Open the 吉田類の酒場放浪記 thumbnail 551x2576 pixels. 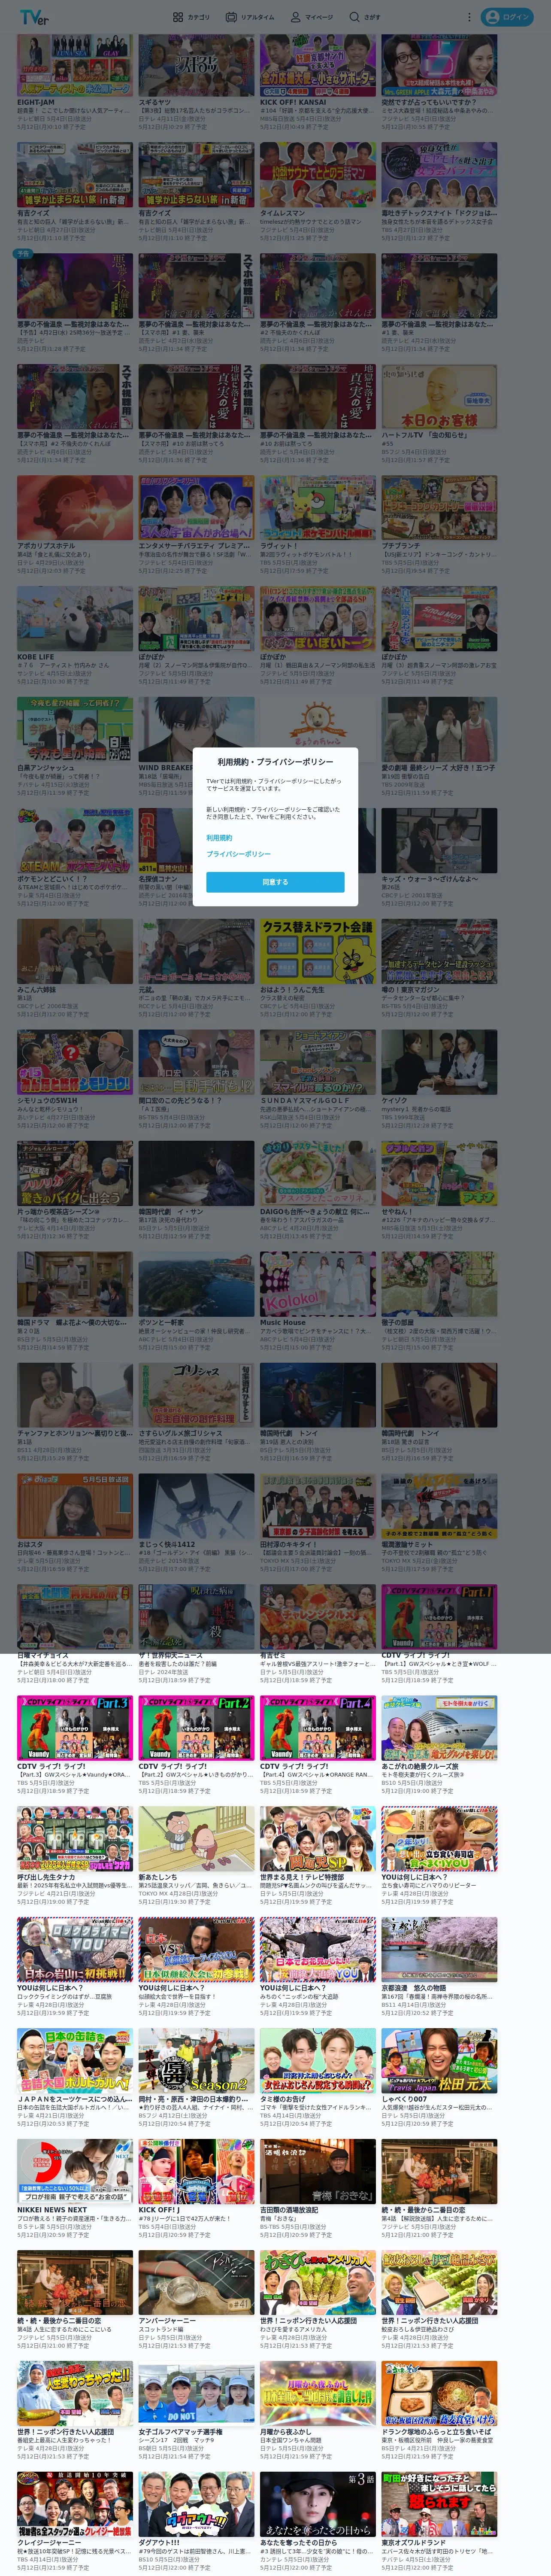click(318, 2173)
